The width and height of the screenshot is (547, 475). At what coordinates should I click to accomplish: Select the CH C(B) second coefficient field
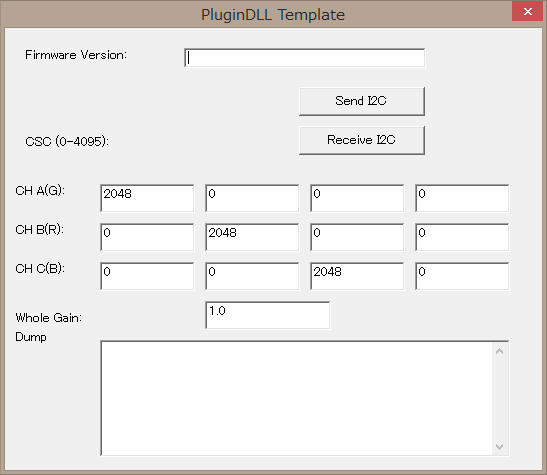point(252,276)
